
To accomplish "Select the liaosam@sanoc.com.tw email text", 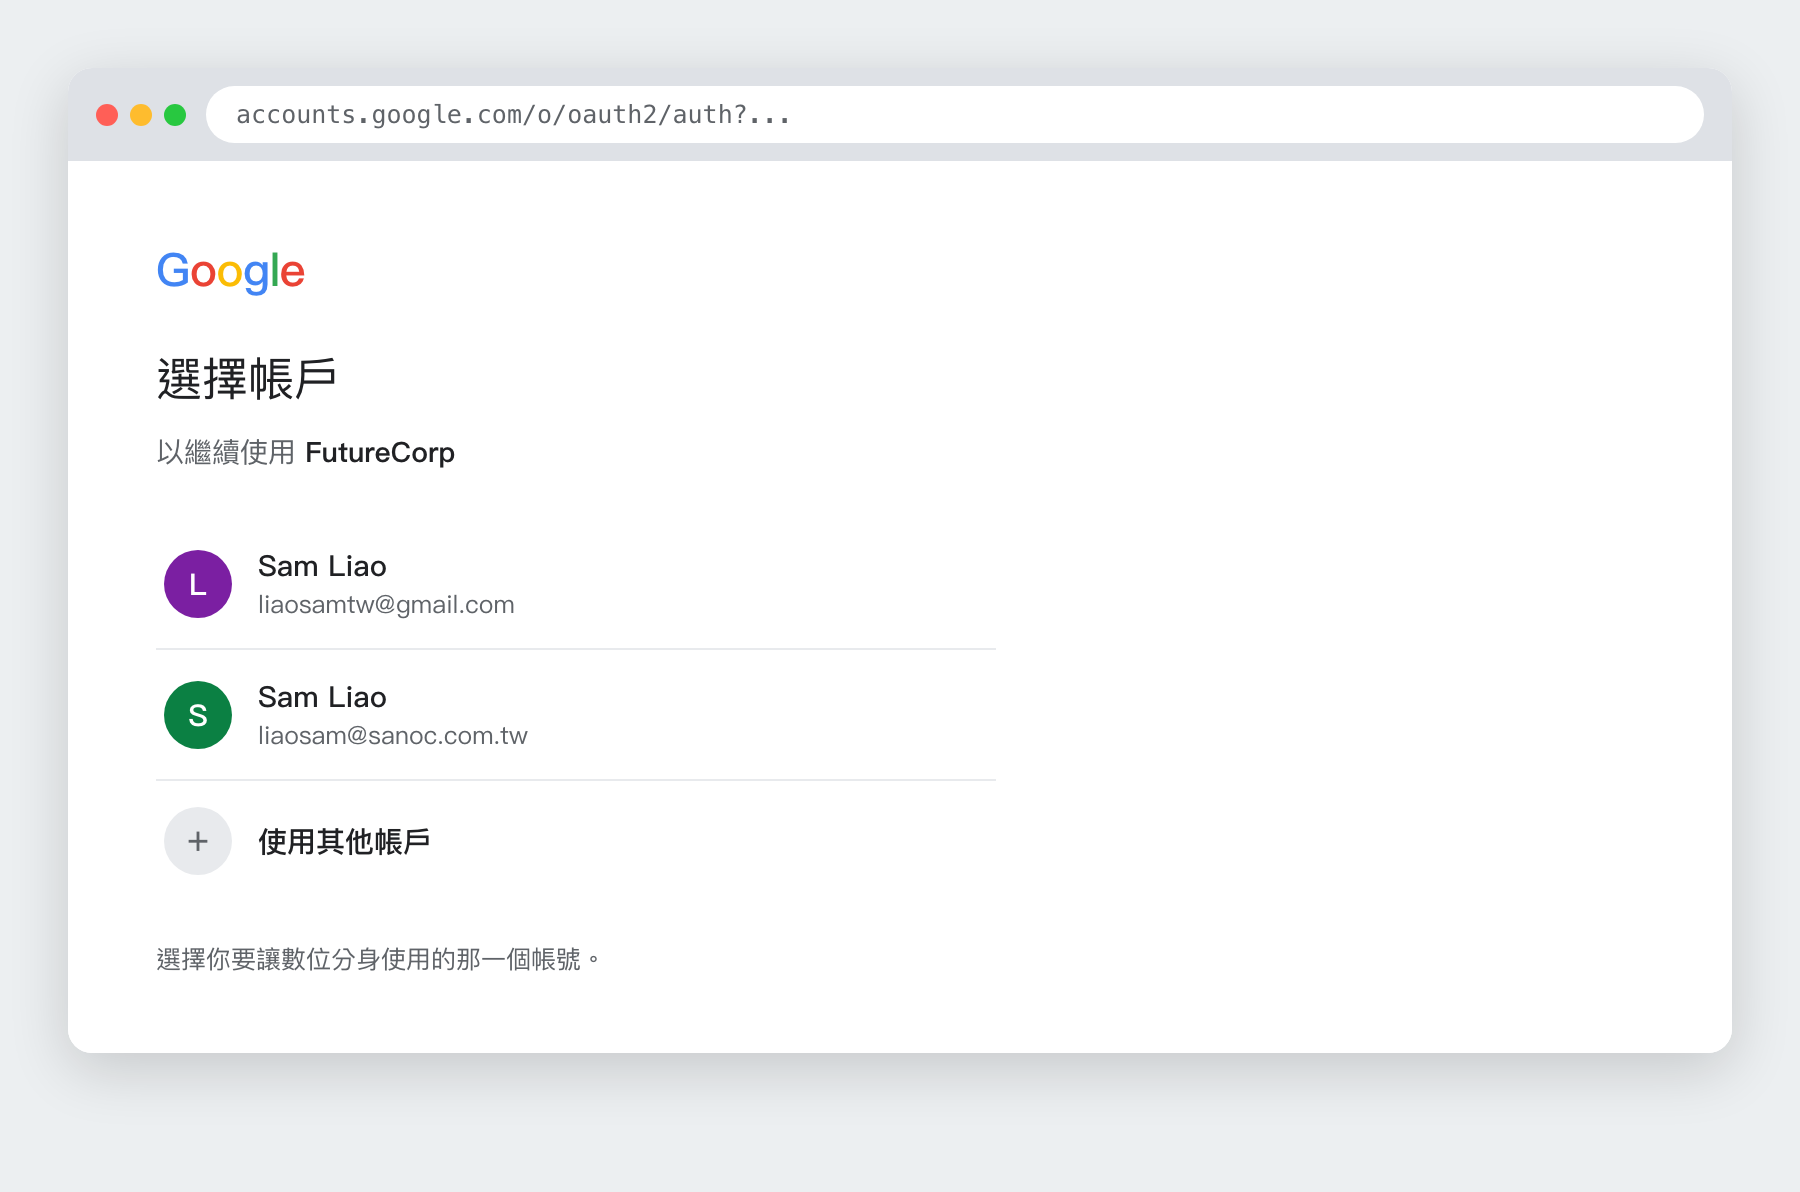I will pyautogui.click(x=392, y=736).
